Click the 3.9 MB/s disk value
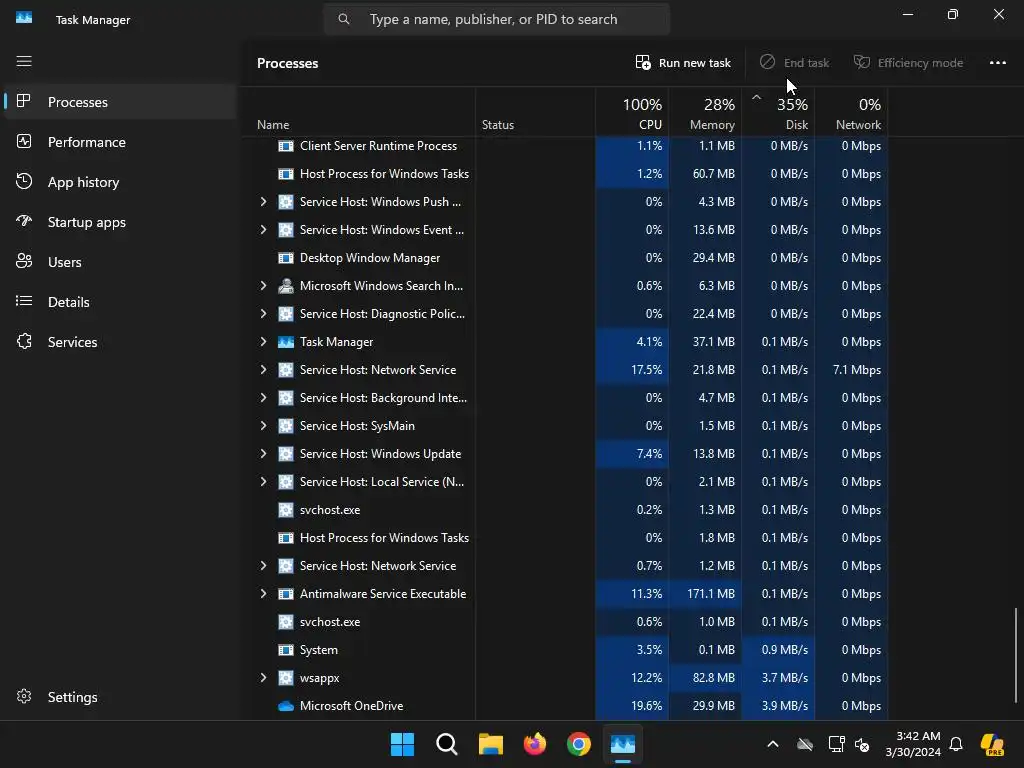Image resolution: width=1024 pixels, height=768 pixels. coord(784,706)
